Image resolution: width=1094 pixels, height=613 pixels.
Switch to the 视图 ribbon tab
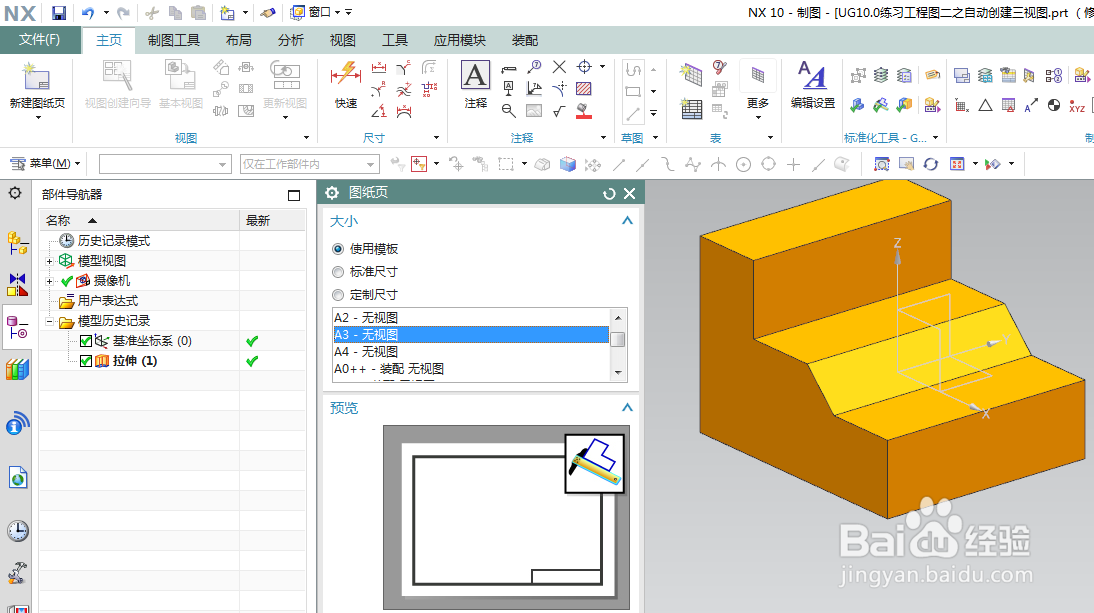343,40
